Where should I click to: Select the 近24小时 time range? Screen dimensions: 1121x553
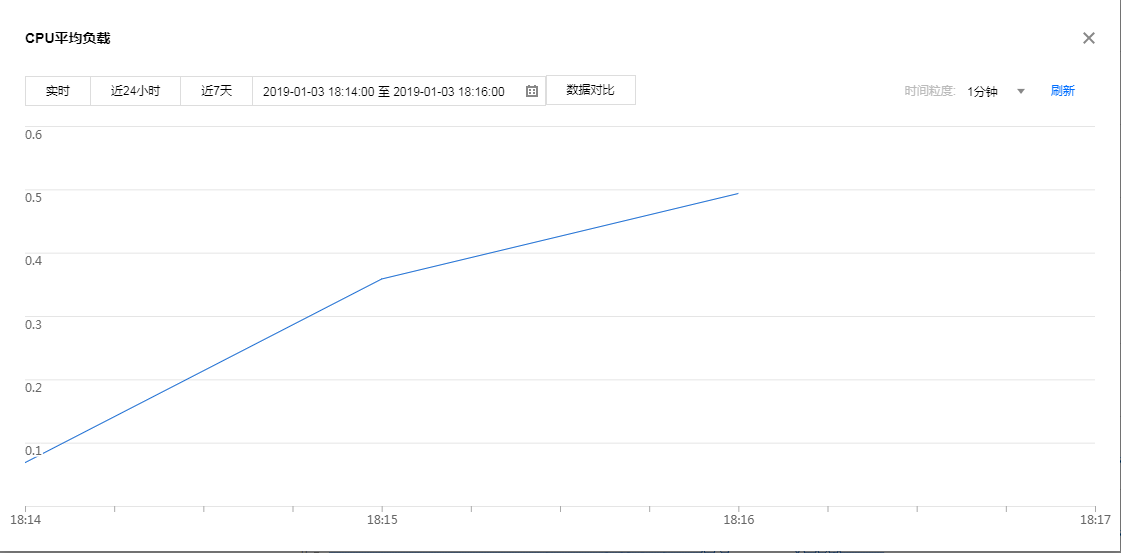pos(135,91)
